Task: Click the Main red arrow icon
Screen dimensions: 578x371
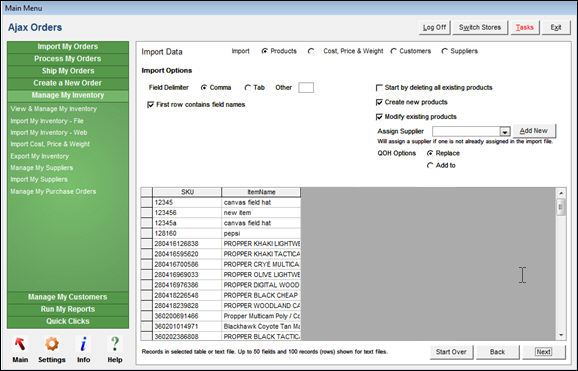Action: [x=20, y=344]
